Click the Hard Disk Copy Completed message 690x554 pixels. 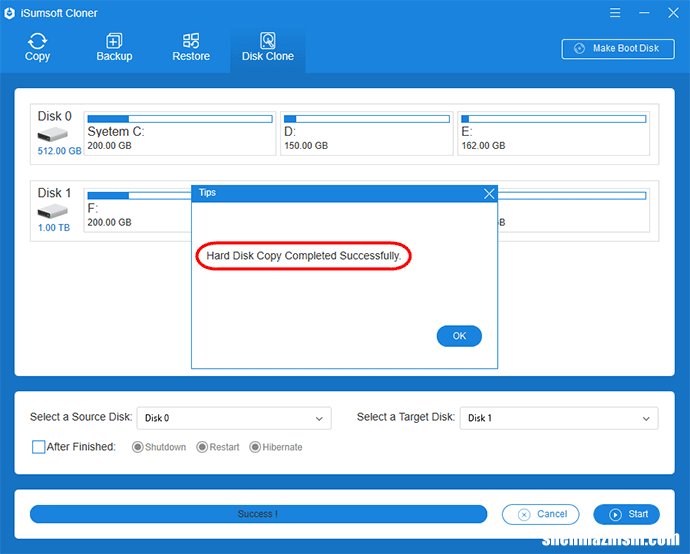click(x=304, y=256)
